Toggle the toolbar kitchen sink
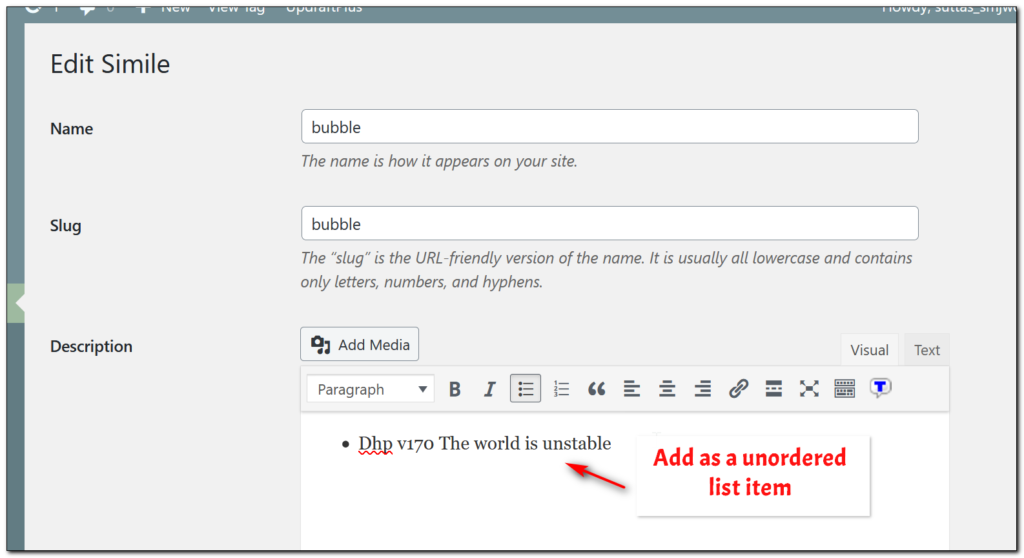 (844, 389)
